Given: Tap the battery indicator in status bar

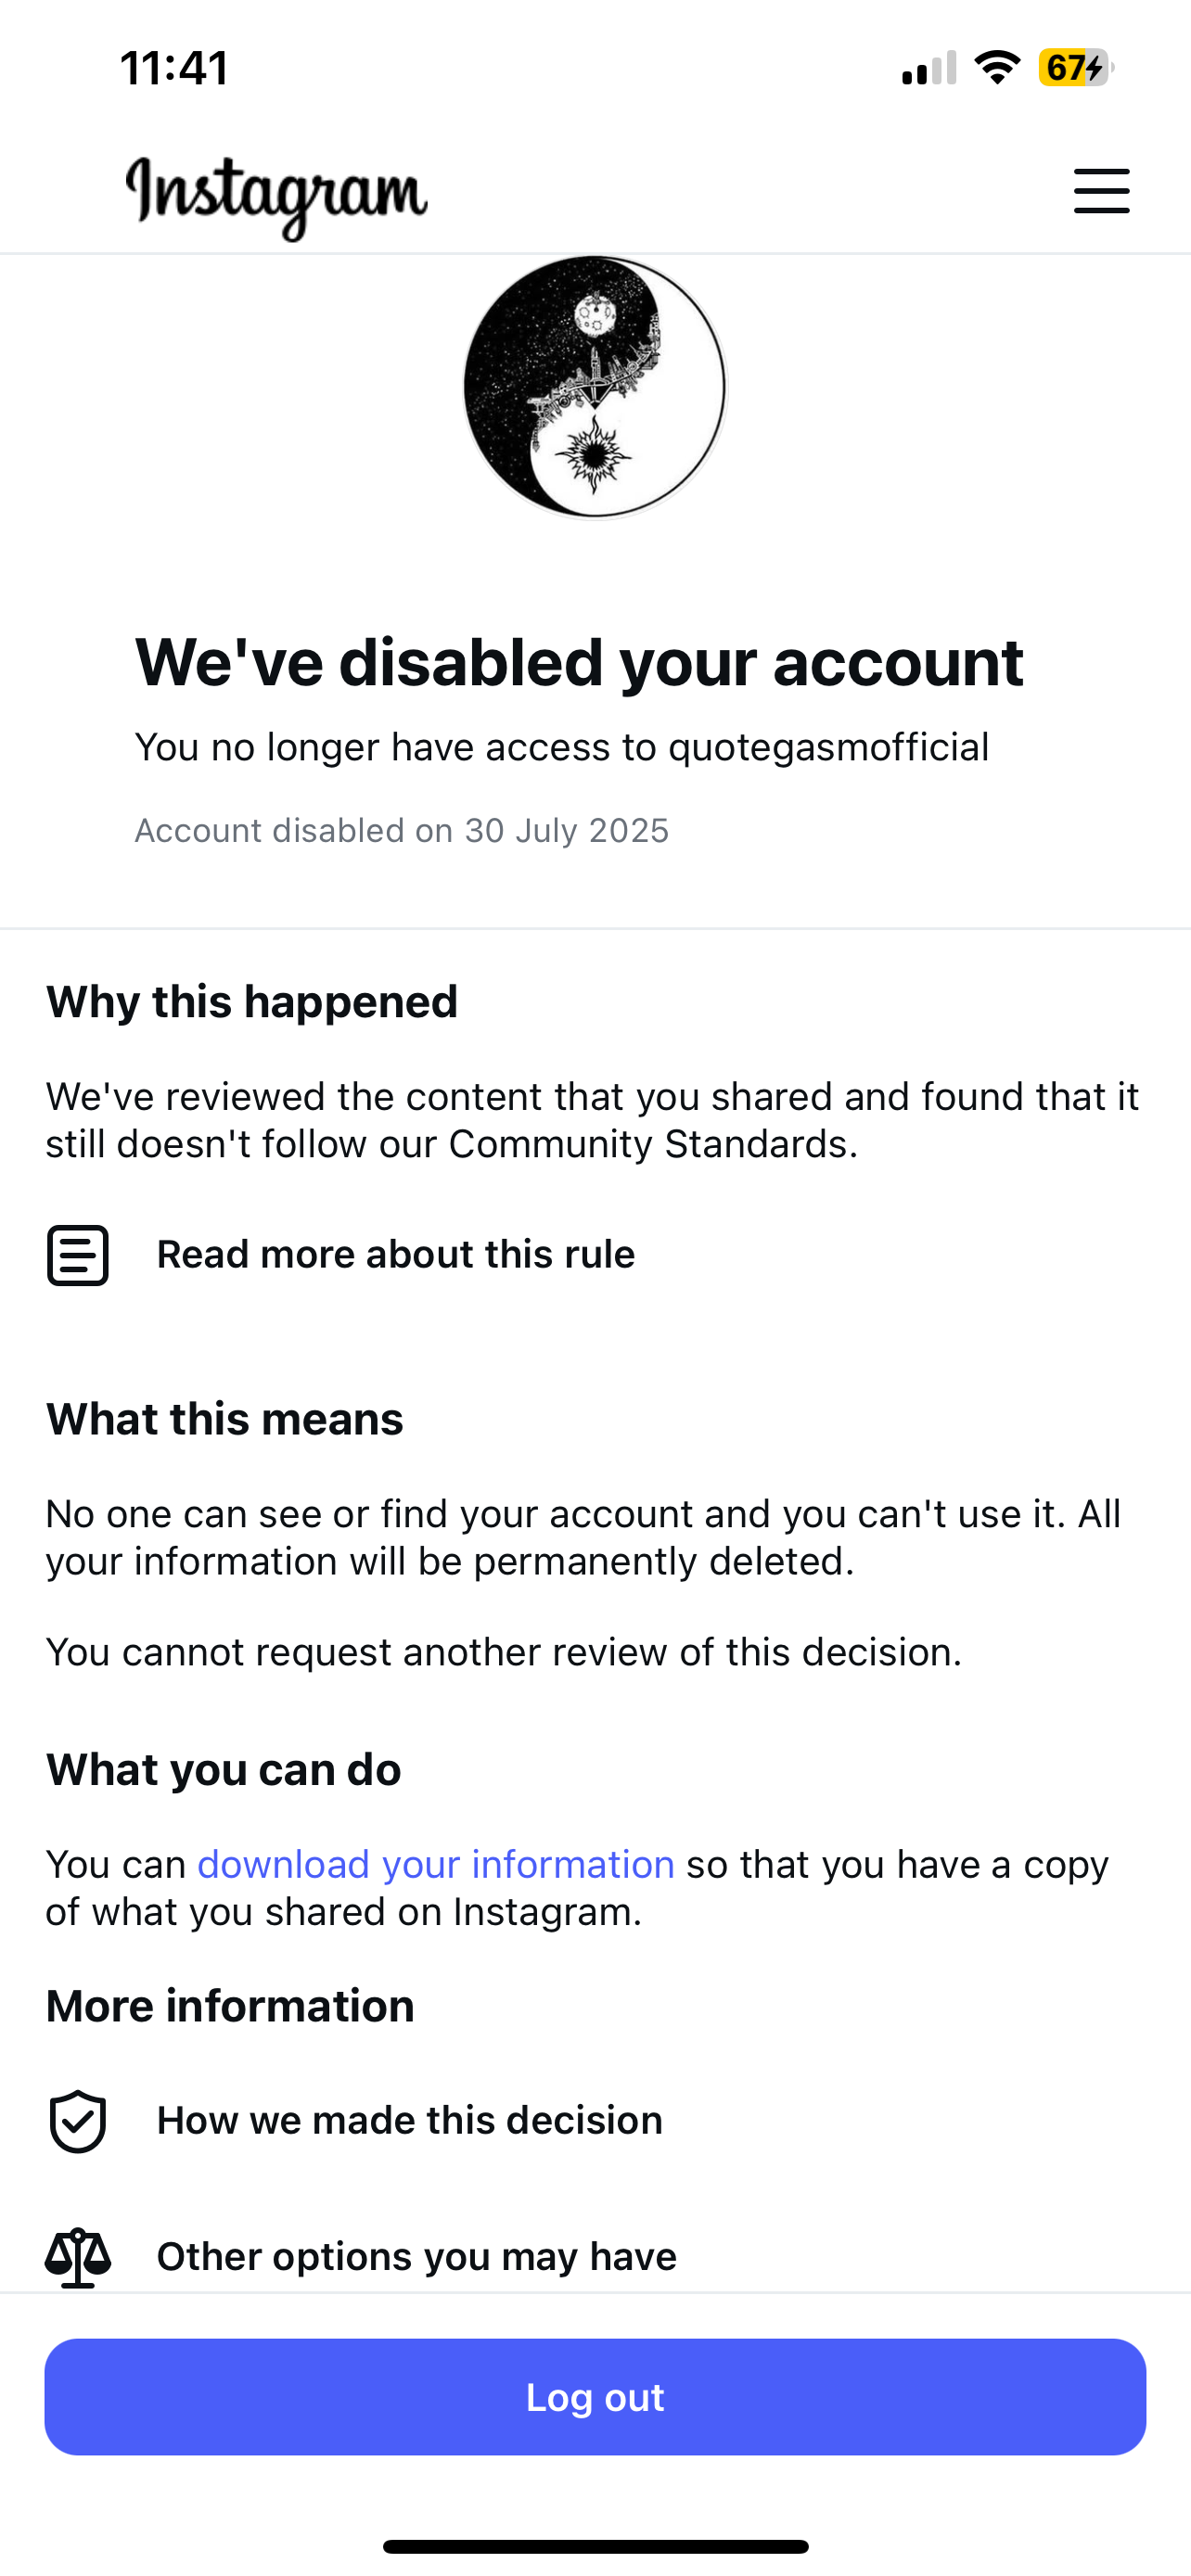Looking at the screenshot, I should point(1076,68).
